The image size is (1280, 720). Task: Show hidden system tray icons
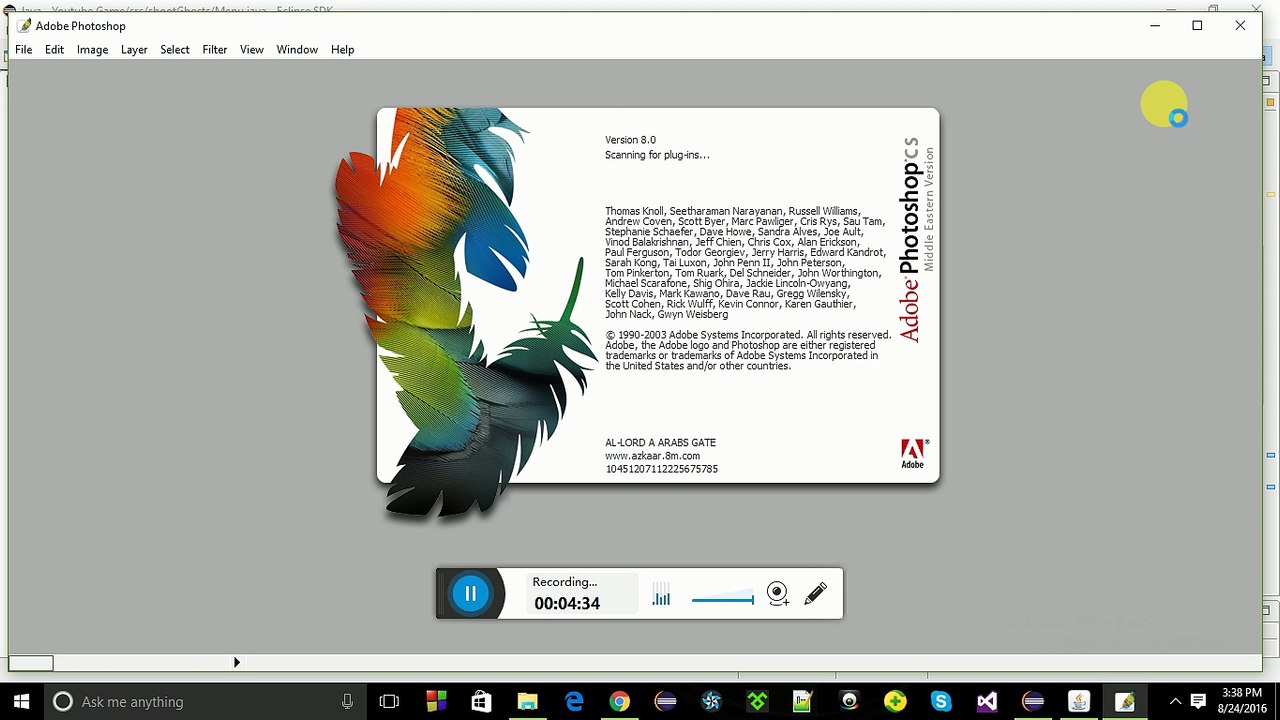[1175, 701]
